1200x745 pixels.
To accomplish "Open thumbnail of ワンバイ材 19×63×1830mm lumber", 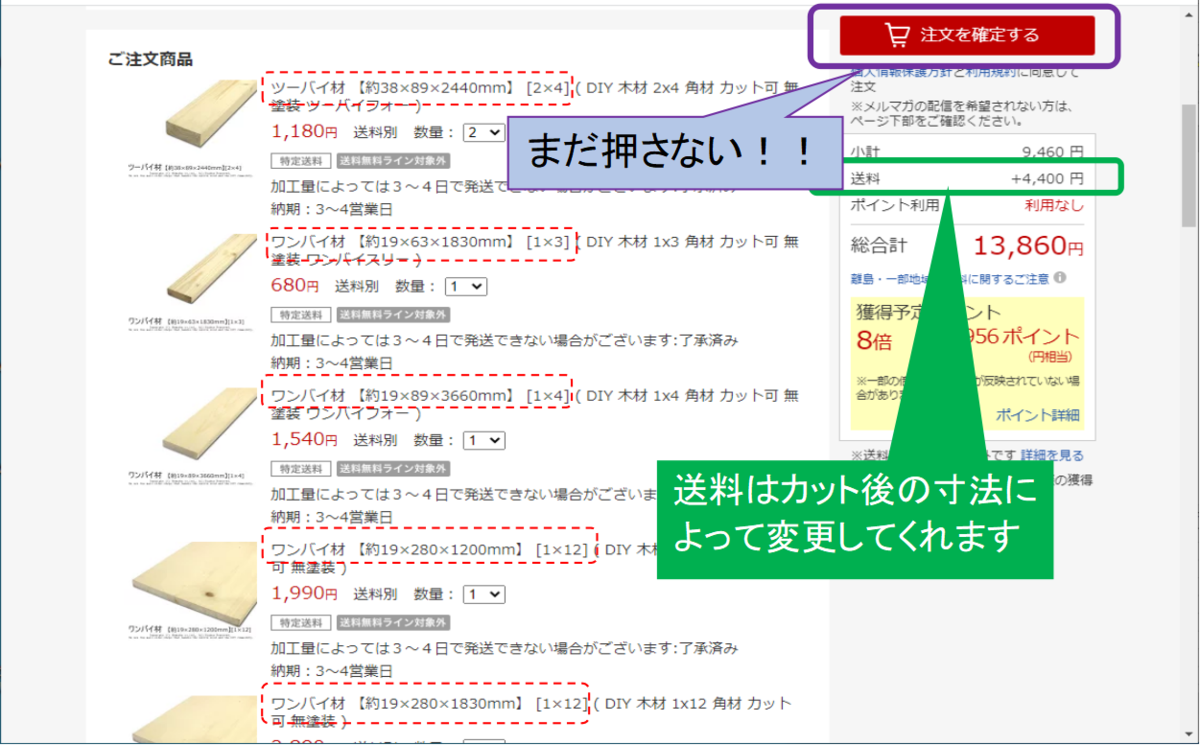I will click(192, 282).
